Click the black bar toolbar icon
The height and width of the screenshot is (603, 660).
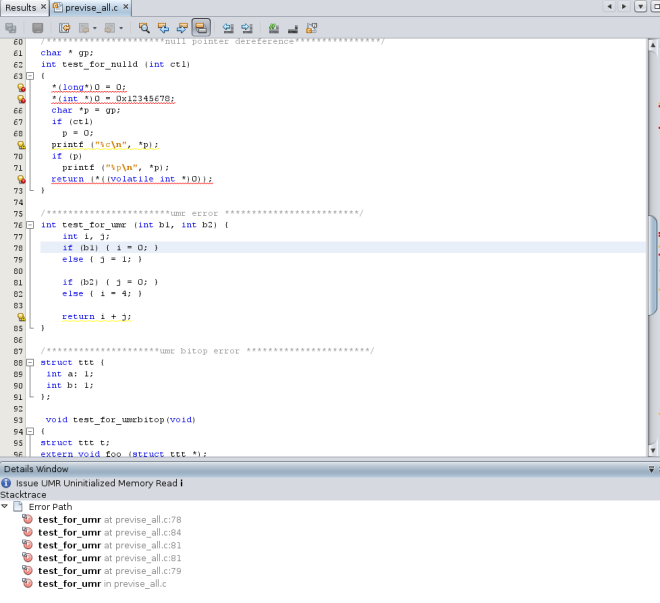(x=293, y=28)
